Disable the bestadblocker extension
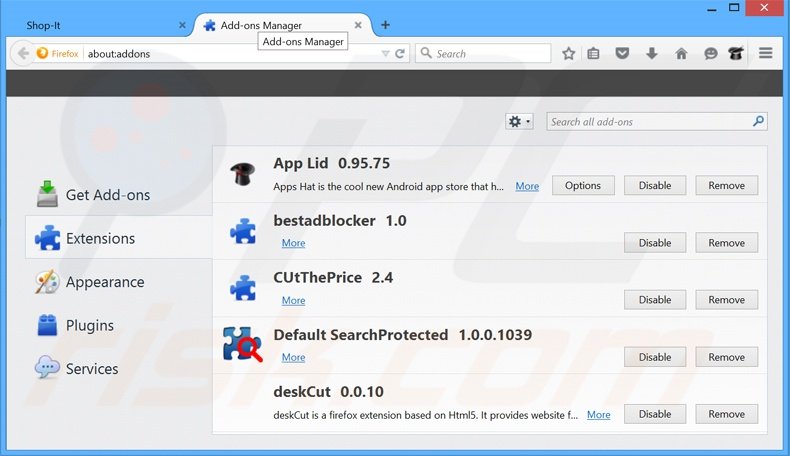Image resolution: width=790 pixels, height=456 pixels. click(x=655, y=243)
